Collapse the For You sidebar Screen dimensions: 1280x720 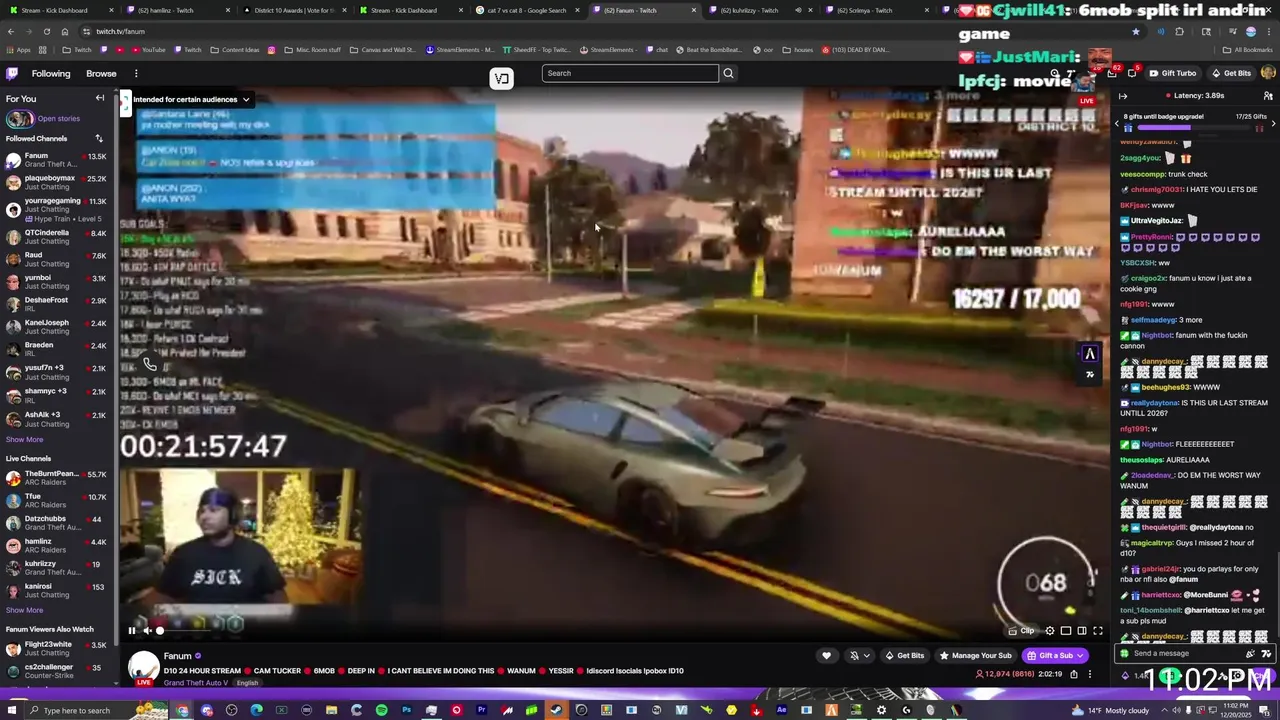coord(100,98)
